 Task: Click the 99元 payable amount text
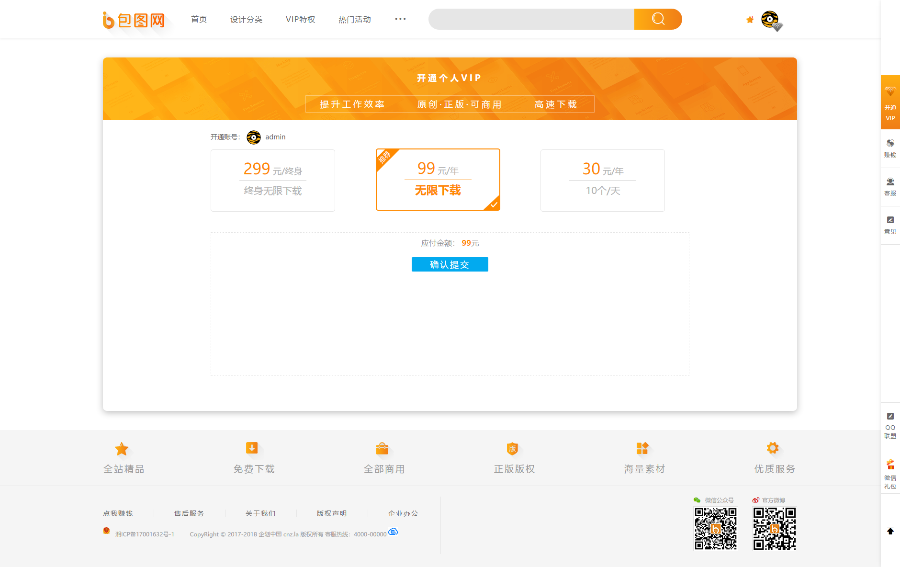coord(470,243)
